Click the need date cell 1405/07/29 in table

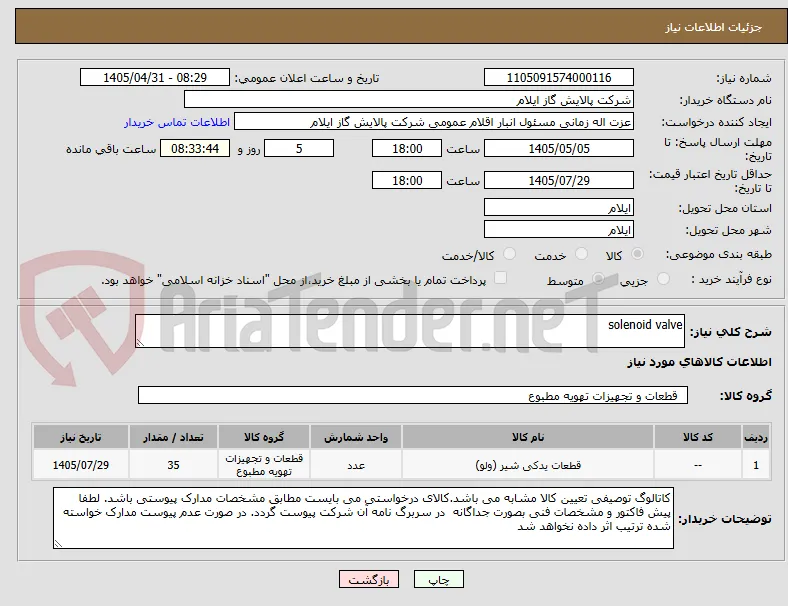click(81, 465)
